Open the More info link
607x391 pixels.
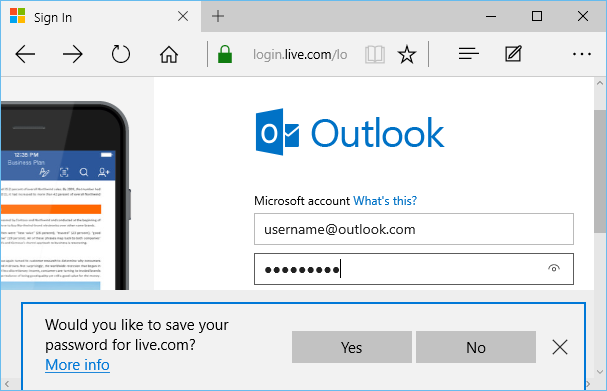[x=77, y=365]
